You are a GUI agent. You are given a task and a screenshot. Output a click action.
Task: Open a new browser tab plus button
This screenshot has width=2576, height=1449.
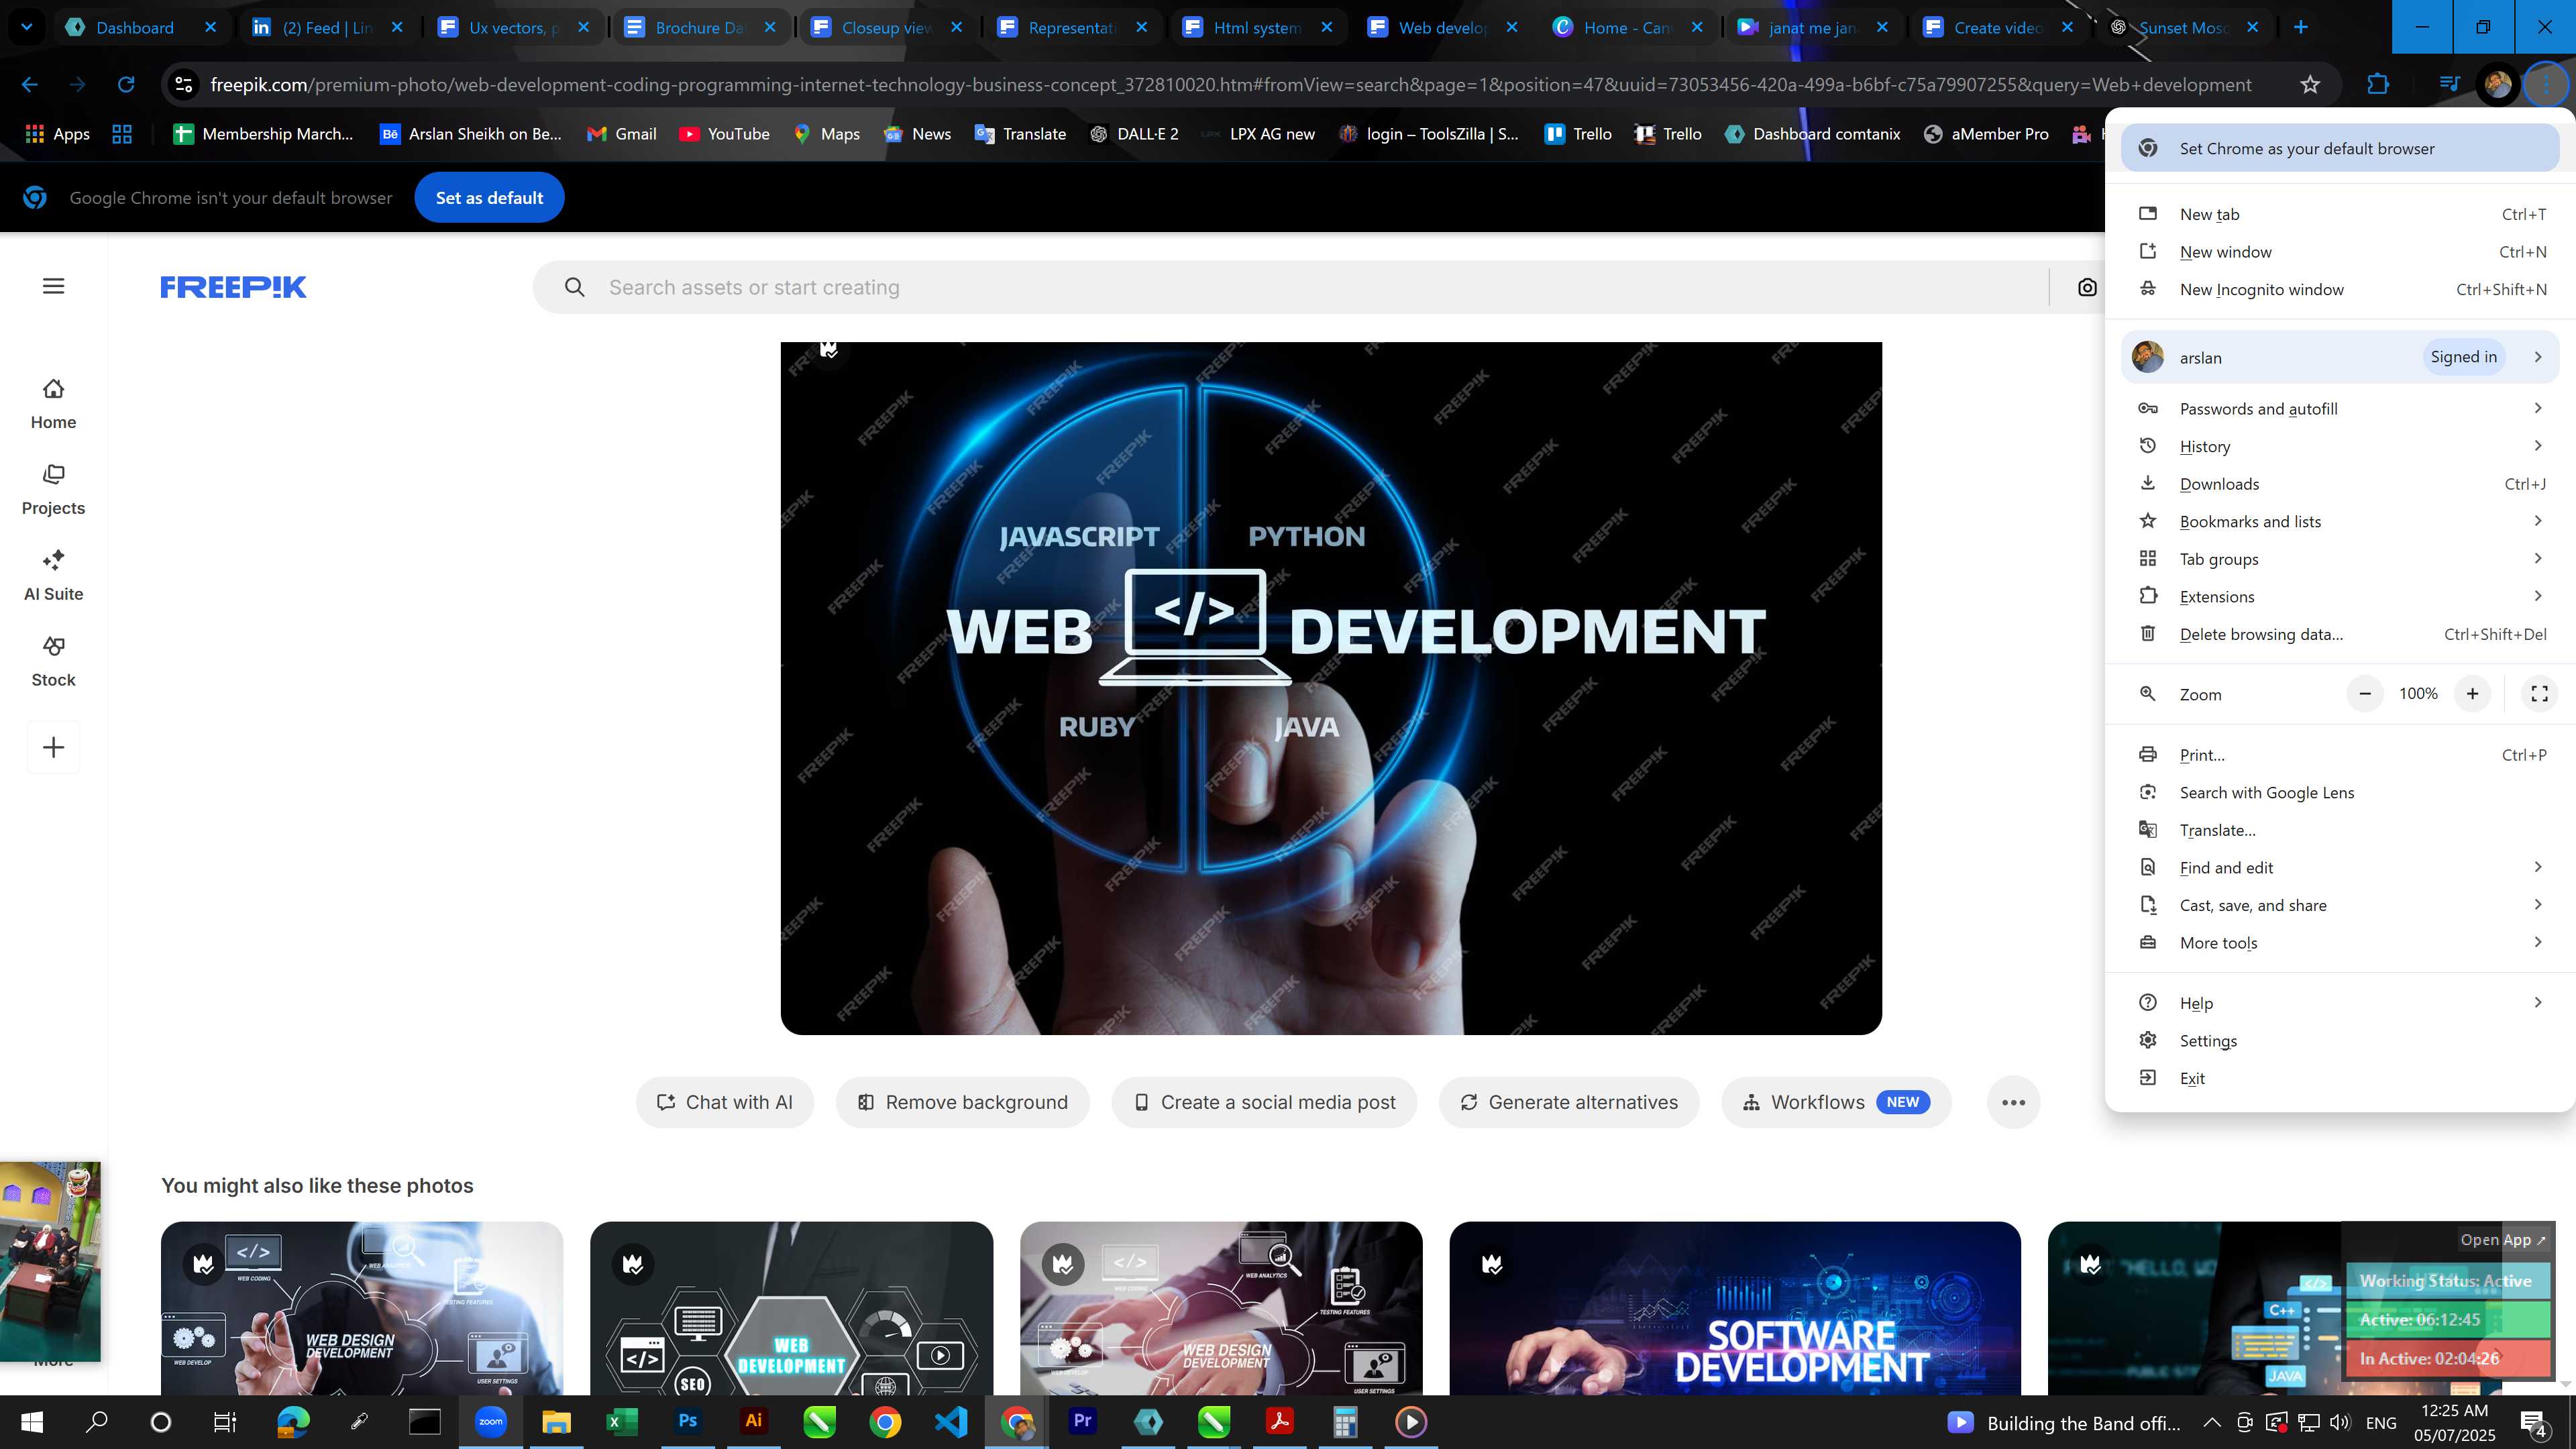click(2301, 27)
